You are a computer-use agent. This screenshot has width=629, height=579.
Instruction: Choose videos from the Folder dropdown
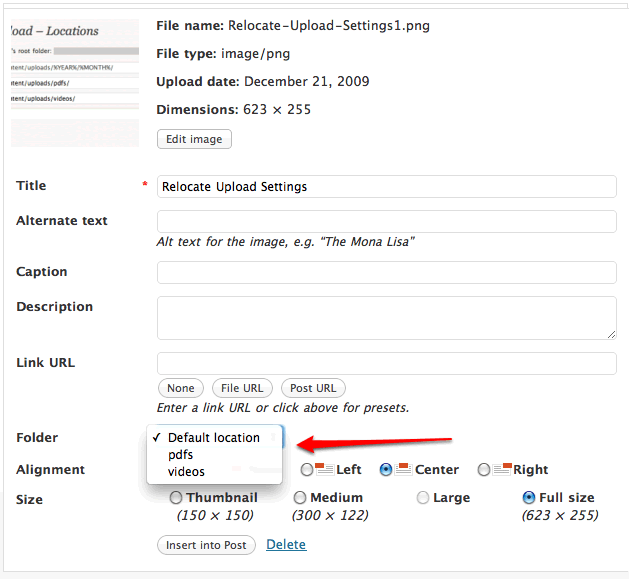186,472
